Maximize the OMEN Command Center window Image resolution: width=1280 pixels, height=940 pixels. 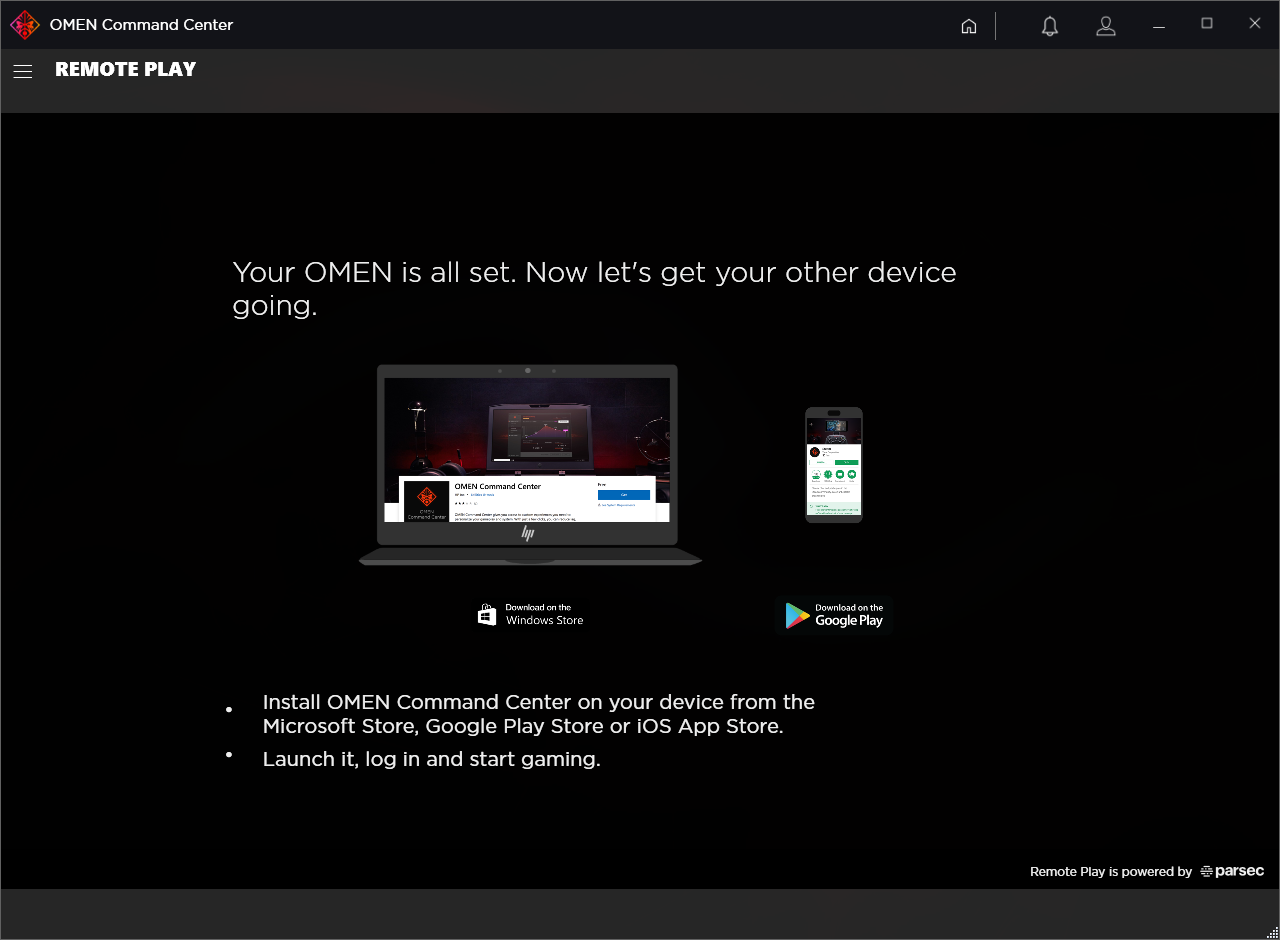(x=1207, y=24)
